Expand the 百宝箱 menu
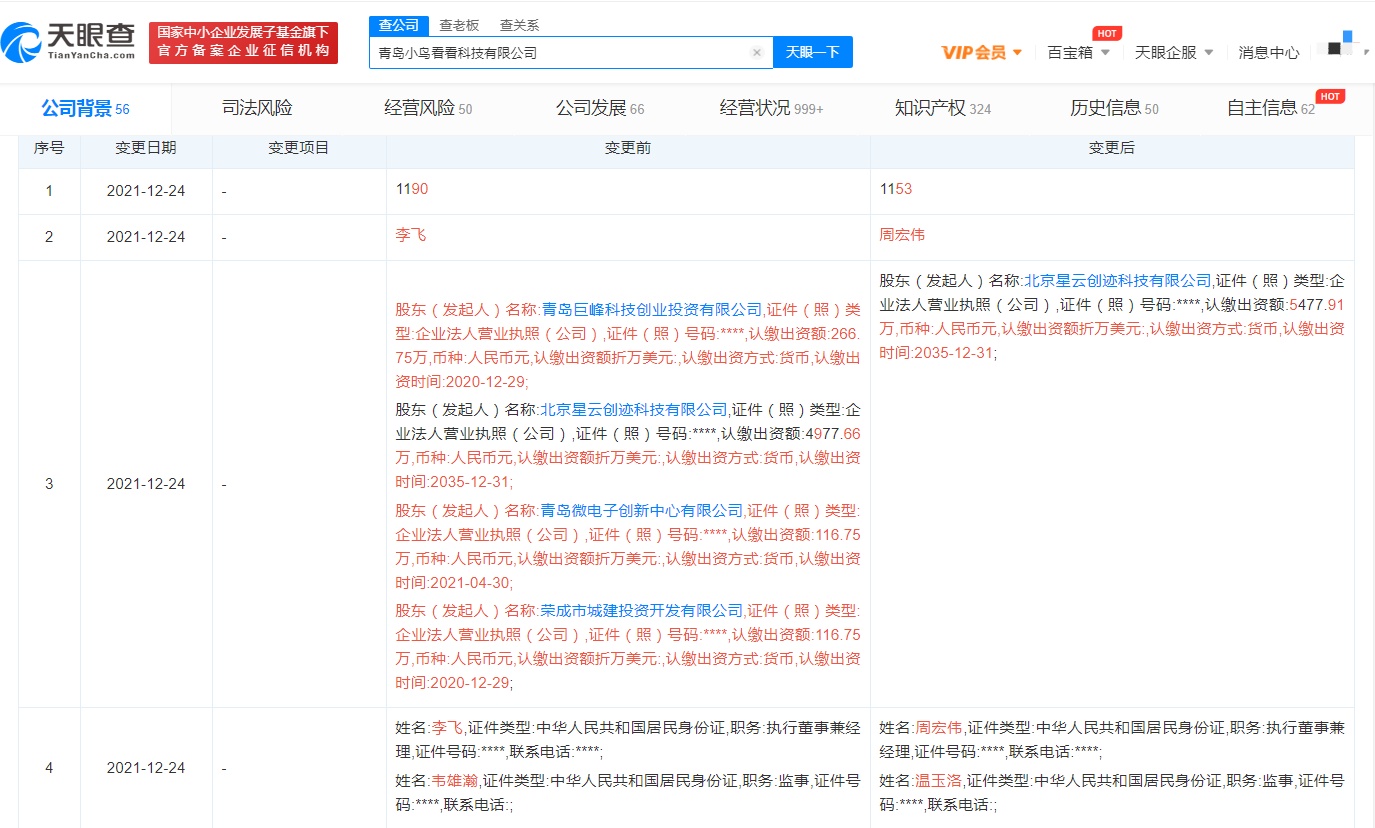Screen dimensions: 1375x828 click(1078, 52)
